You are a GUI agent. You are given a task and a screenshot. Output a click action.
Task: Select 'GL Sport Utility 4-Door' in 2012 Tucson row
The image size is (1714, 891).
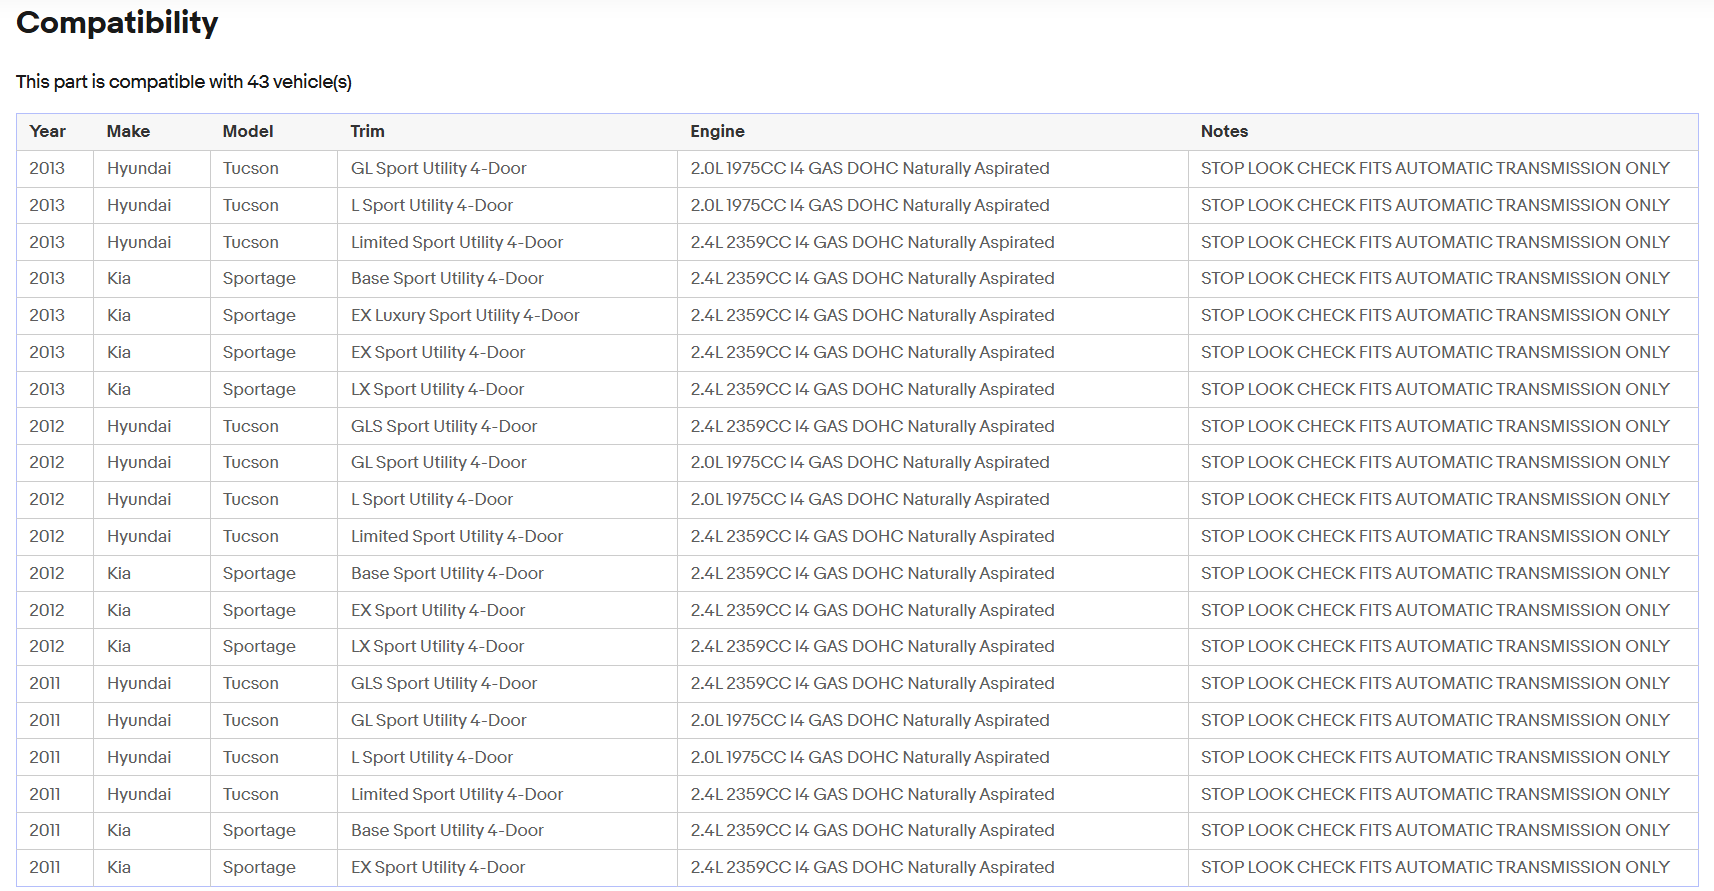438,462
